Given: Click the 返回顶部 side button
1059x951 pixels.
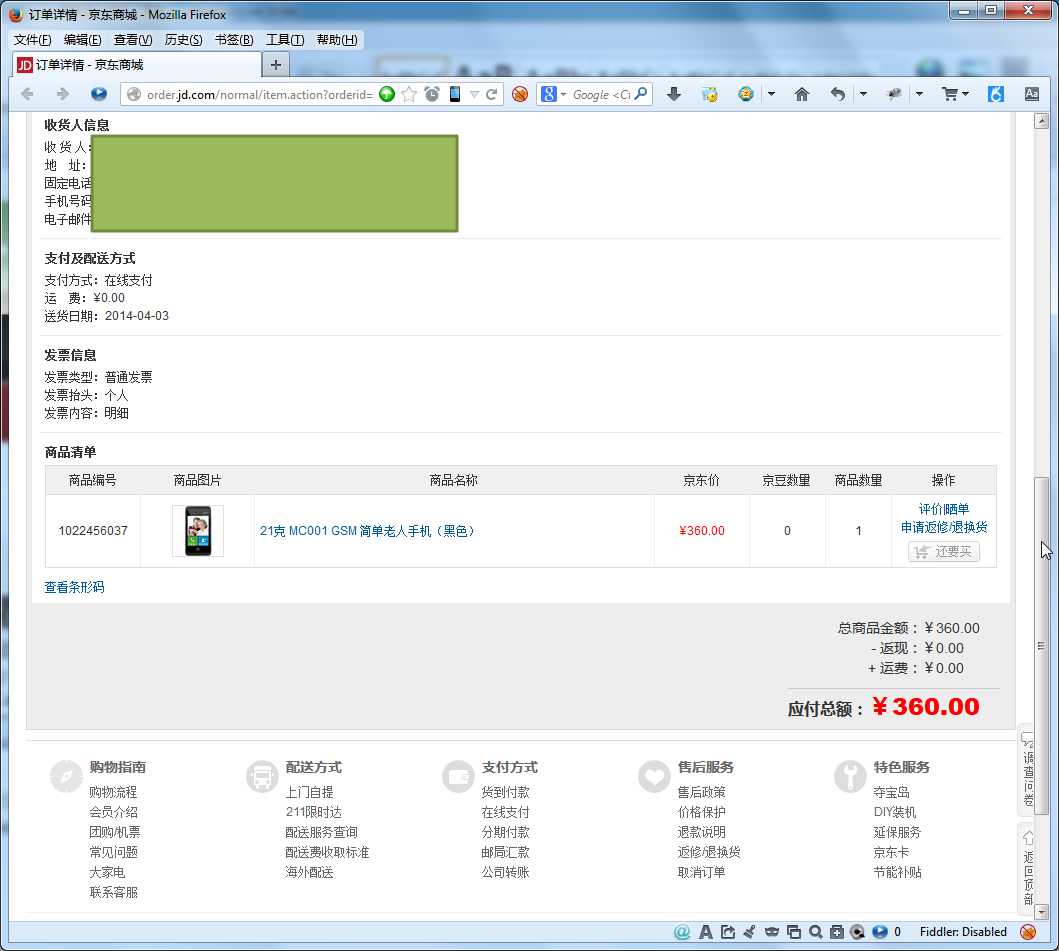Looking at the screenshot, I should click(1028, 869).
